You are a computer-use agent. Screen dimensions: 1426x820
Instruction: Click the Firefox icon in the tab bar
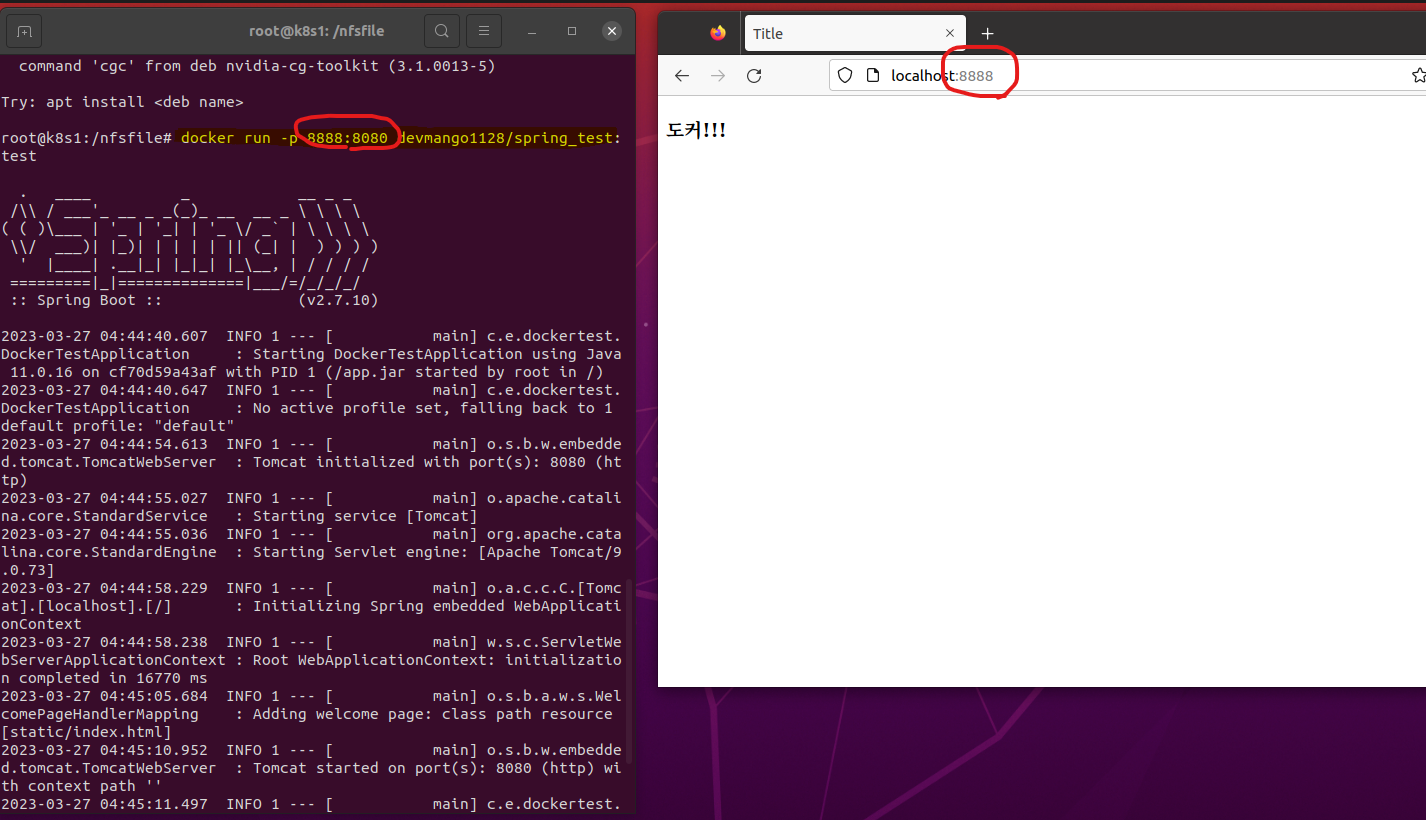point(718,33)
